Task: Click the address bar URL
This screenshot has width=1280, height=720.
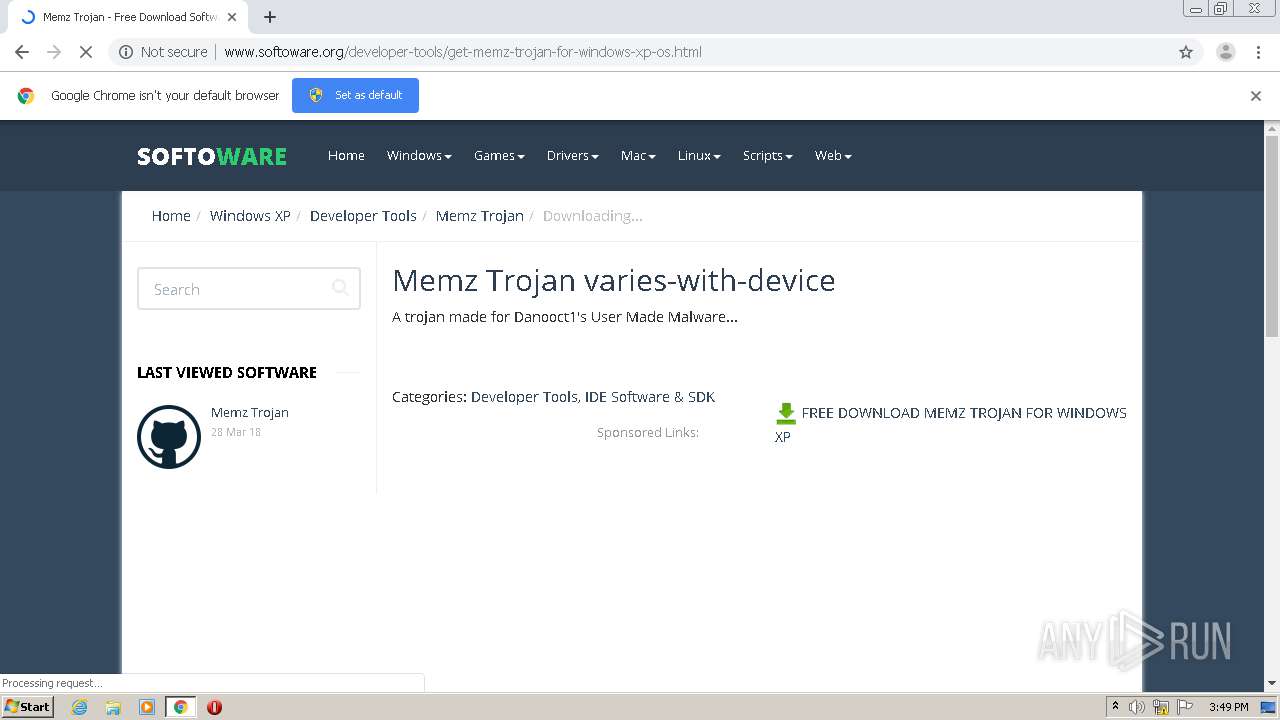Action: pos(463,52)
